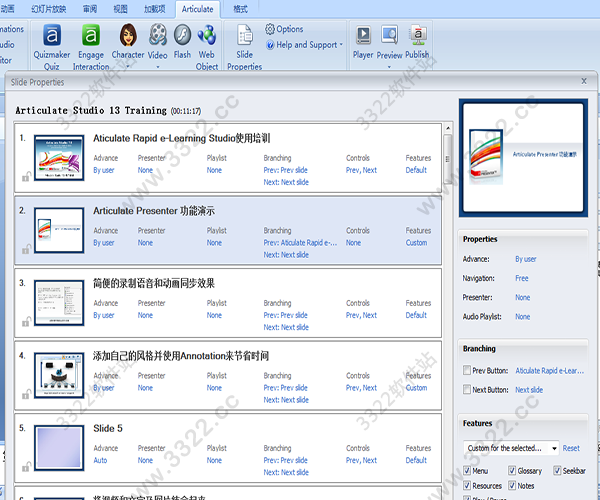600x500 pixels.
Task: Open Help and Support
Action: tap(302, 45)
